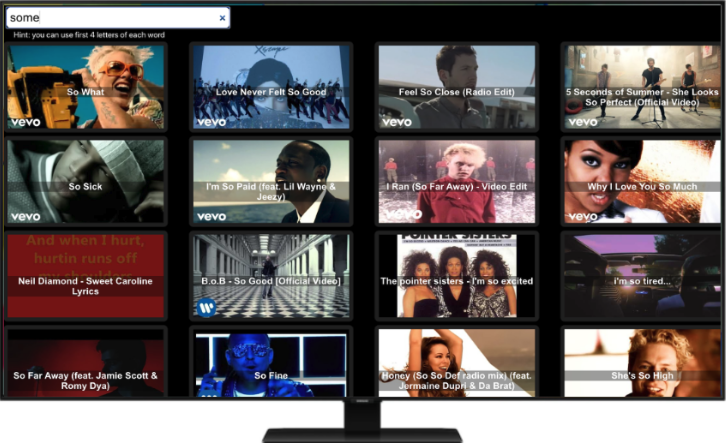Choose the 'So Sick' video tile
726x443 pixels.
pyautogui.click(x=86, y=181)
